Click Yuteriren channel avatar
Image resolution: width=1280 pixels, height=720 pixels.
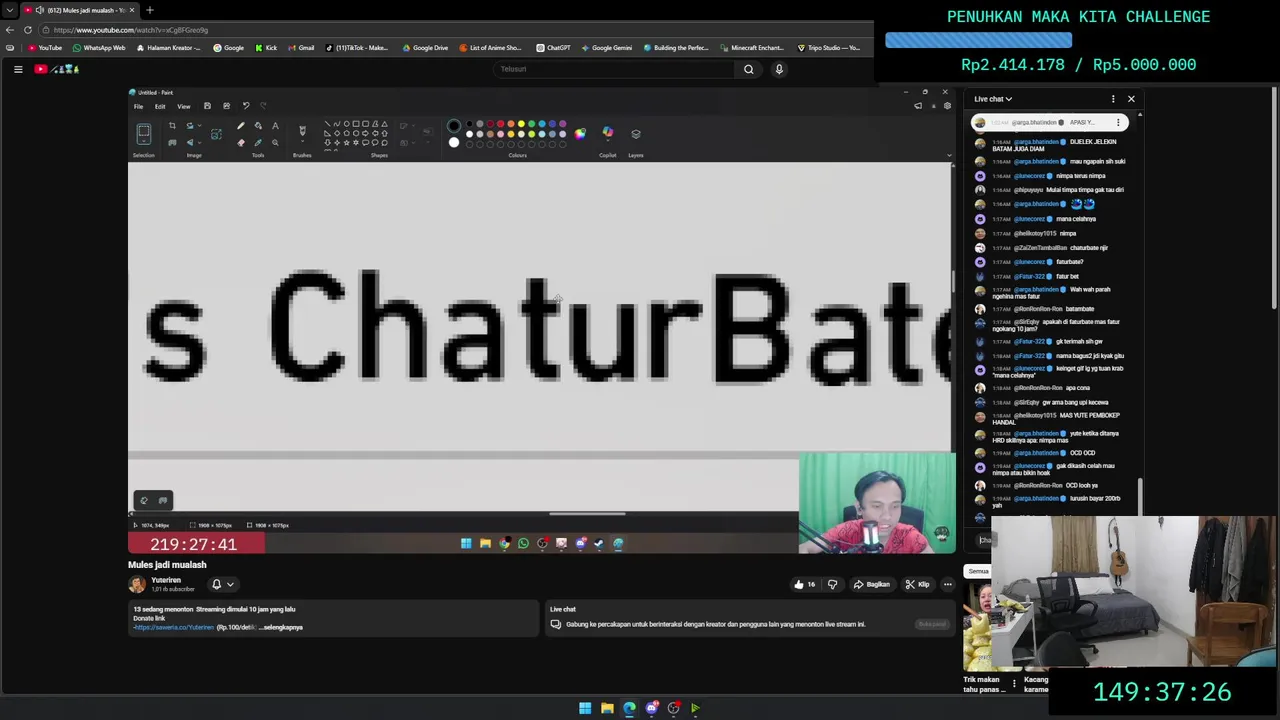[137, 584]
